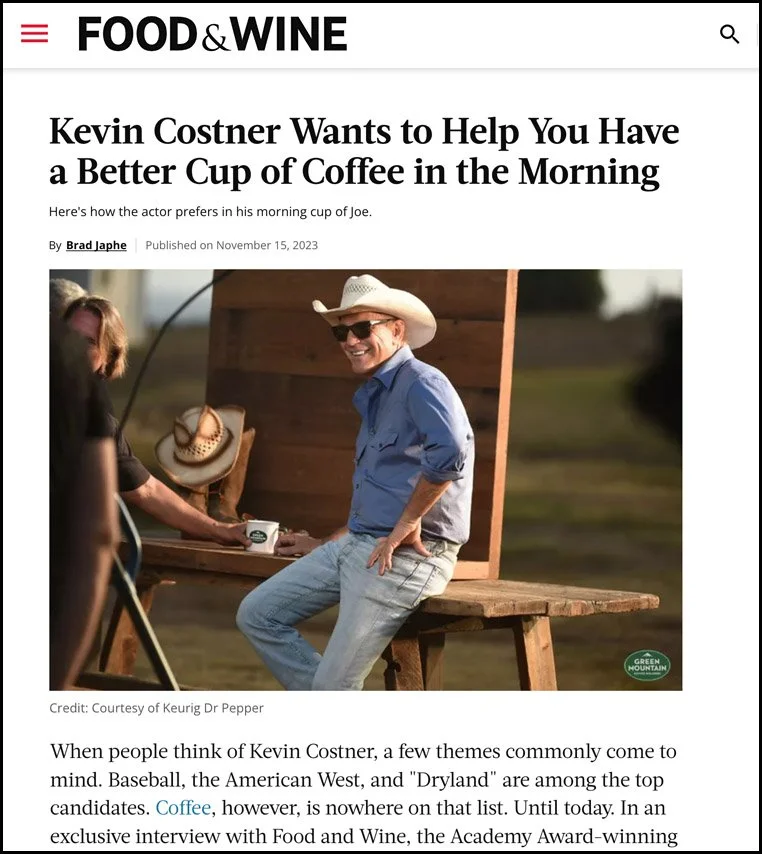Click the search magnifier icon

pos(729,34)
